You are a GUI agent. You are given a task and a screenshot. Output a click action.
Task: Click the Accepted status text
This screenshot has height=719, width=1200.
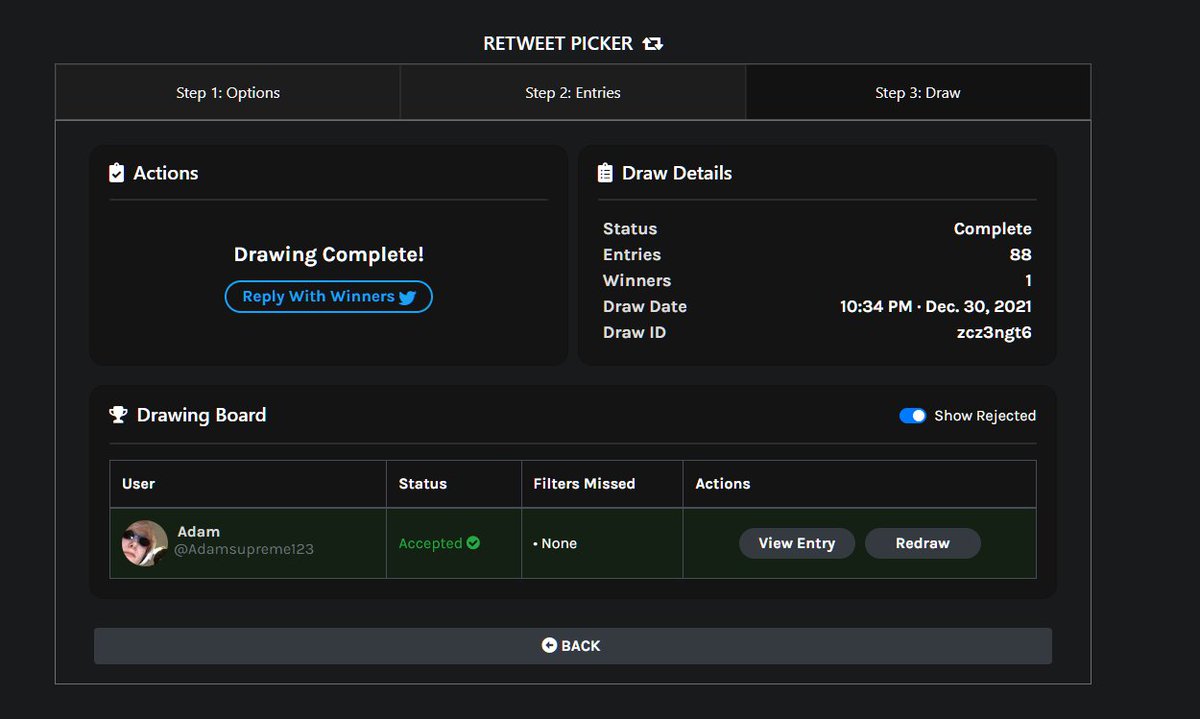pos(430,543)
